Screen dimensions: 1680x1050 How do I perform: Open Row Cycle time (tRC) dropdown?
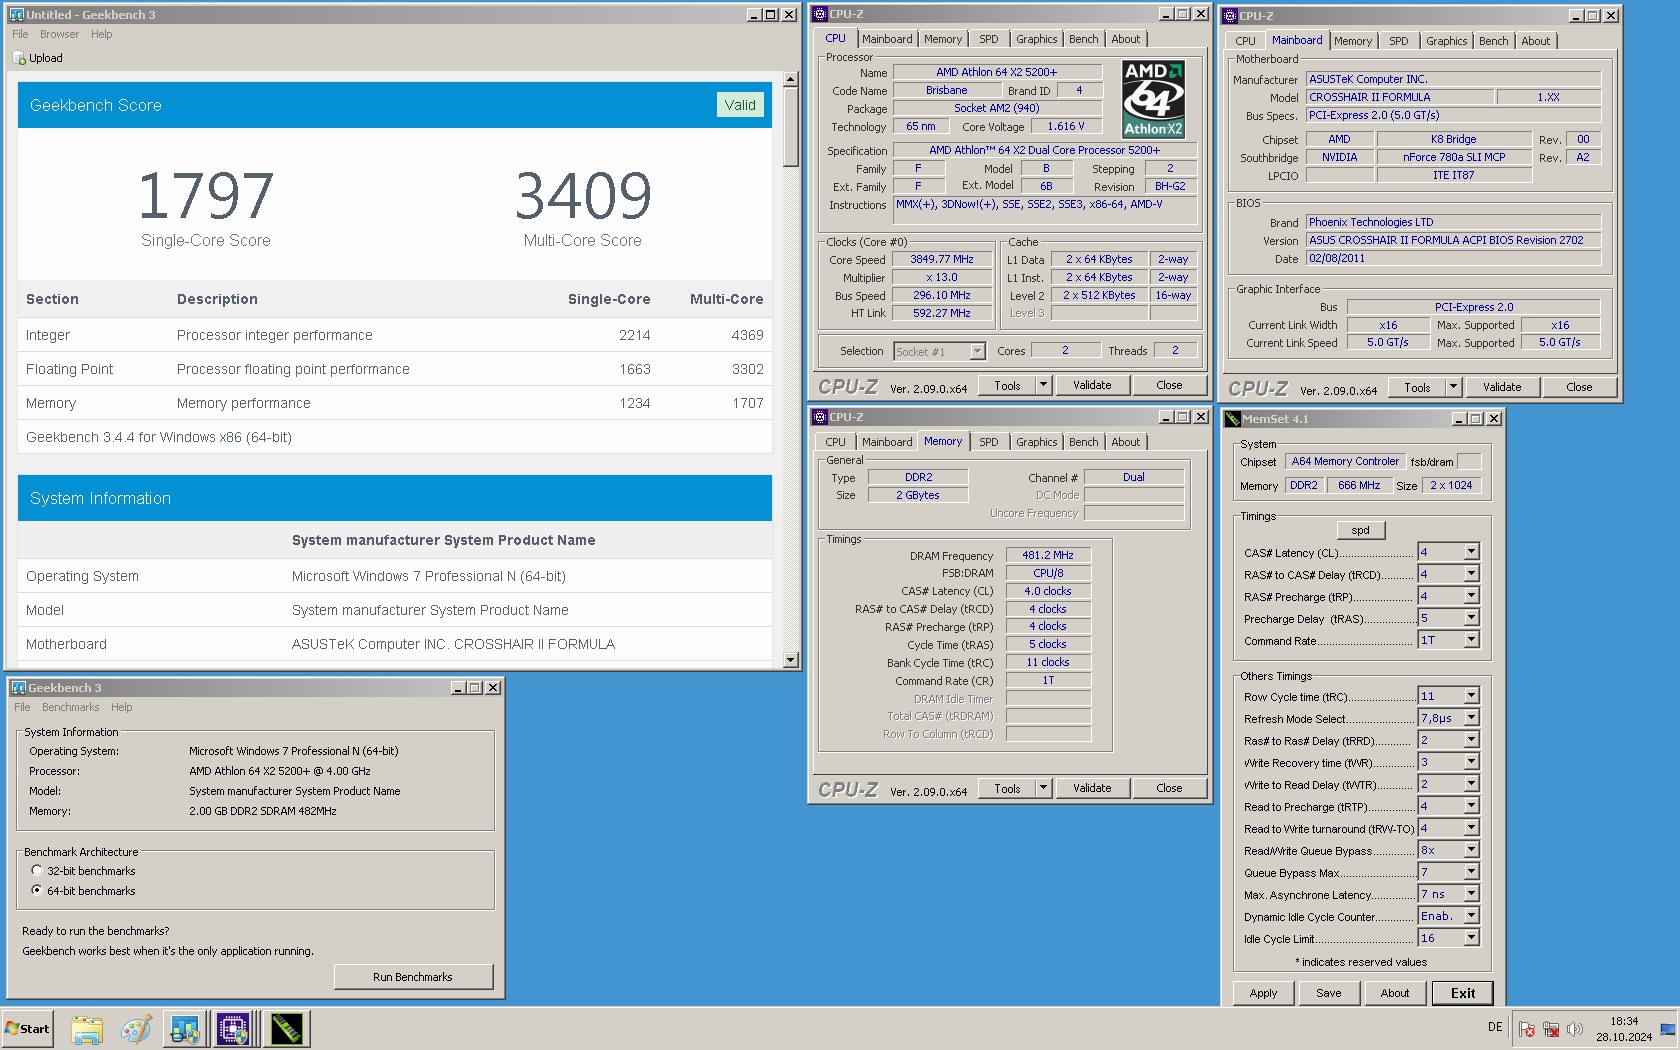click(x=1471, y=696)
